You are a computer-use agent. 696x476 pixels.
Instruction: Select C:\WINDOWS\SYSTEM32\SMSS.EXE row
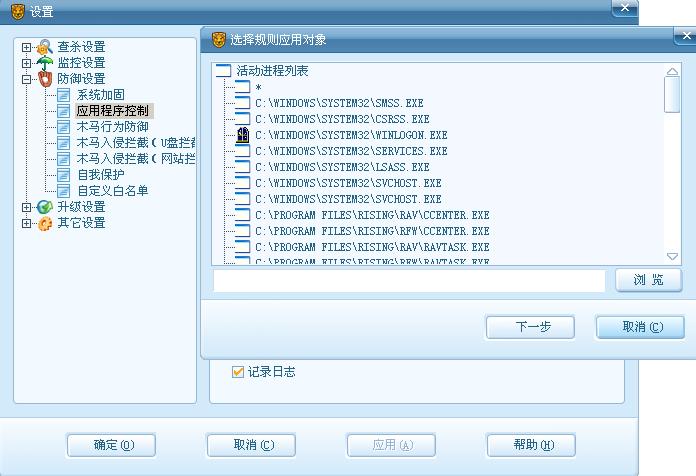point(339,103)
